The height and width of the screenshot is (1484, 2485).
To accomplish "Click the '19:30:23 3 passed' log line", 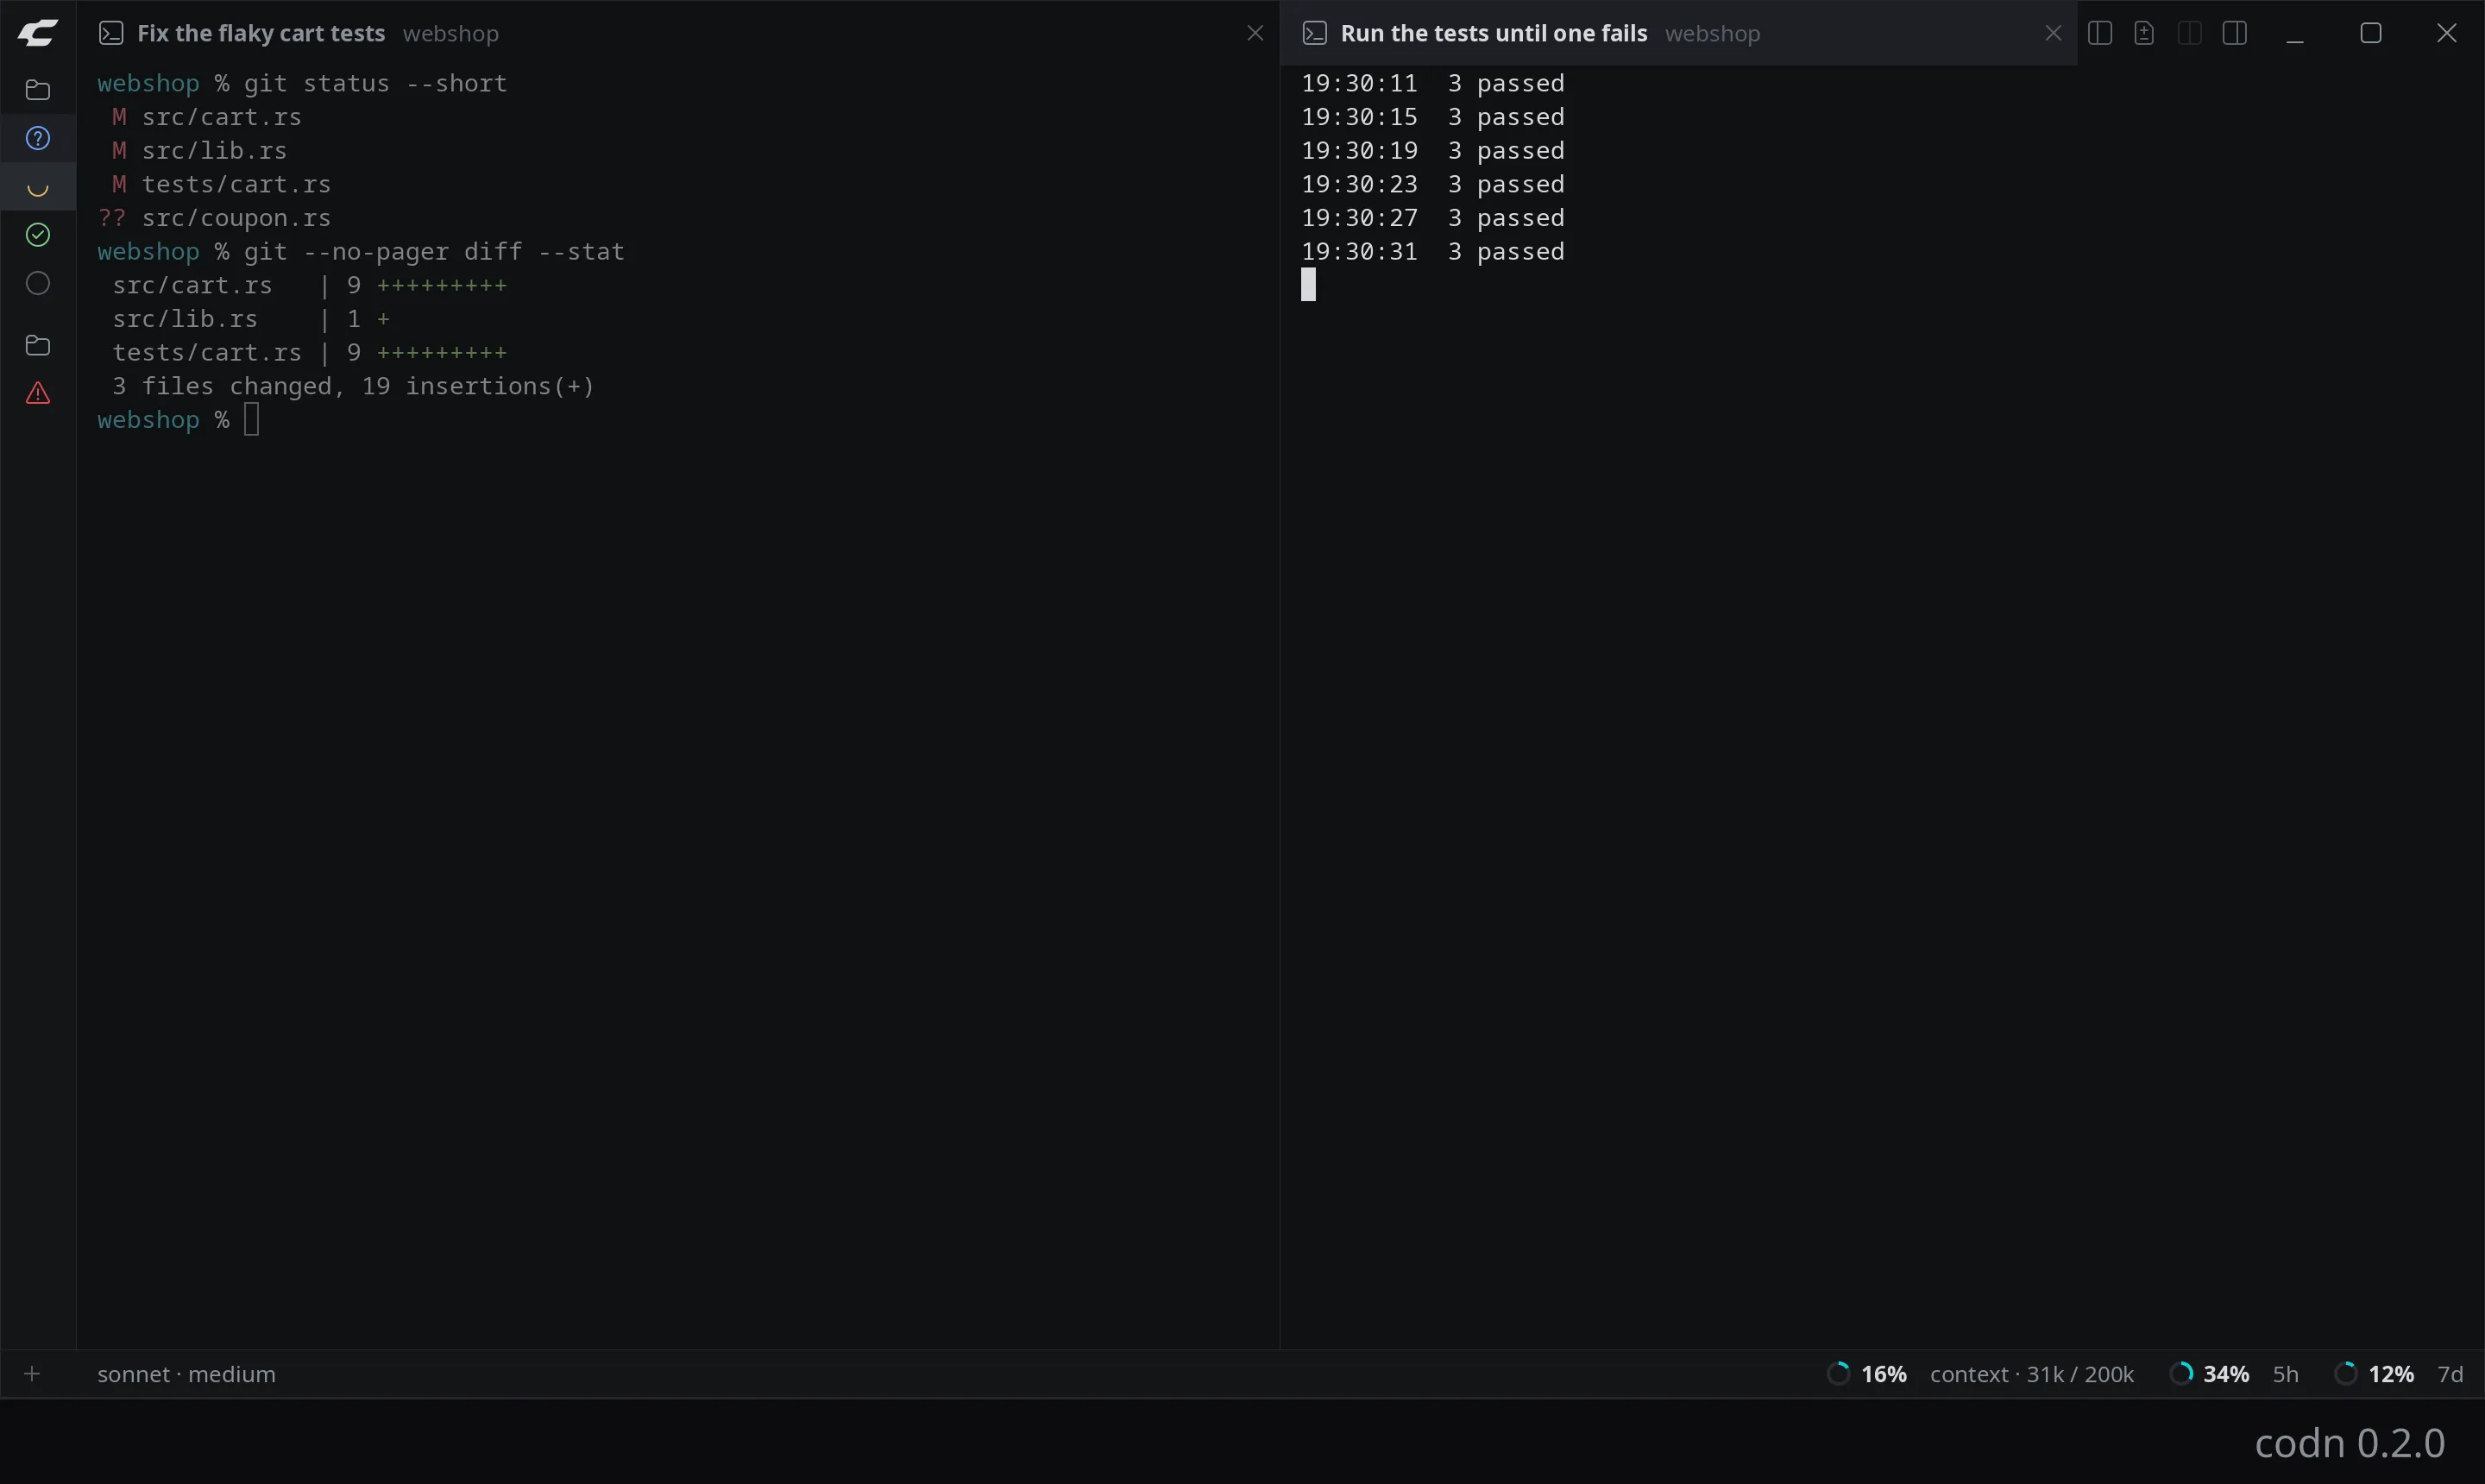I will pyautogui.click(x=1433, y=184).
